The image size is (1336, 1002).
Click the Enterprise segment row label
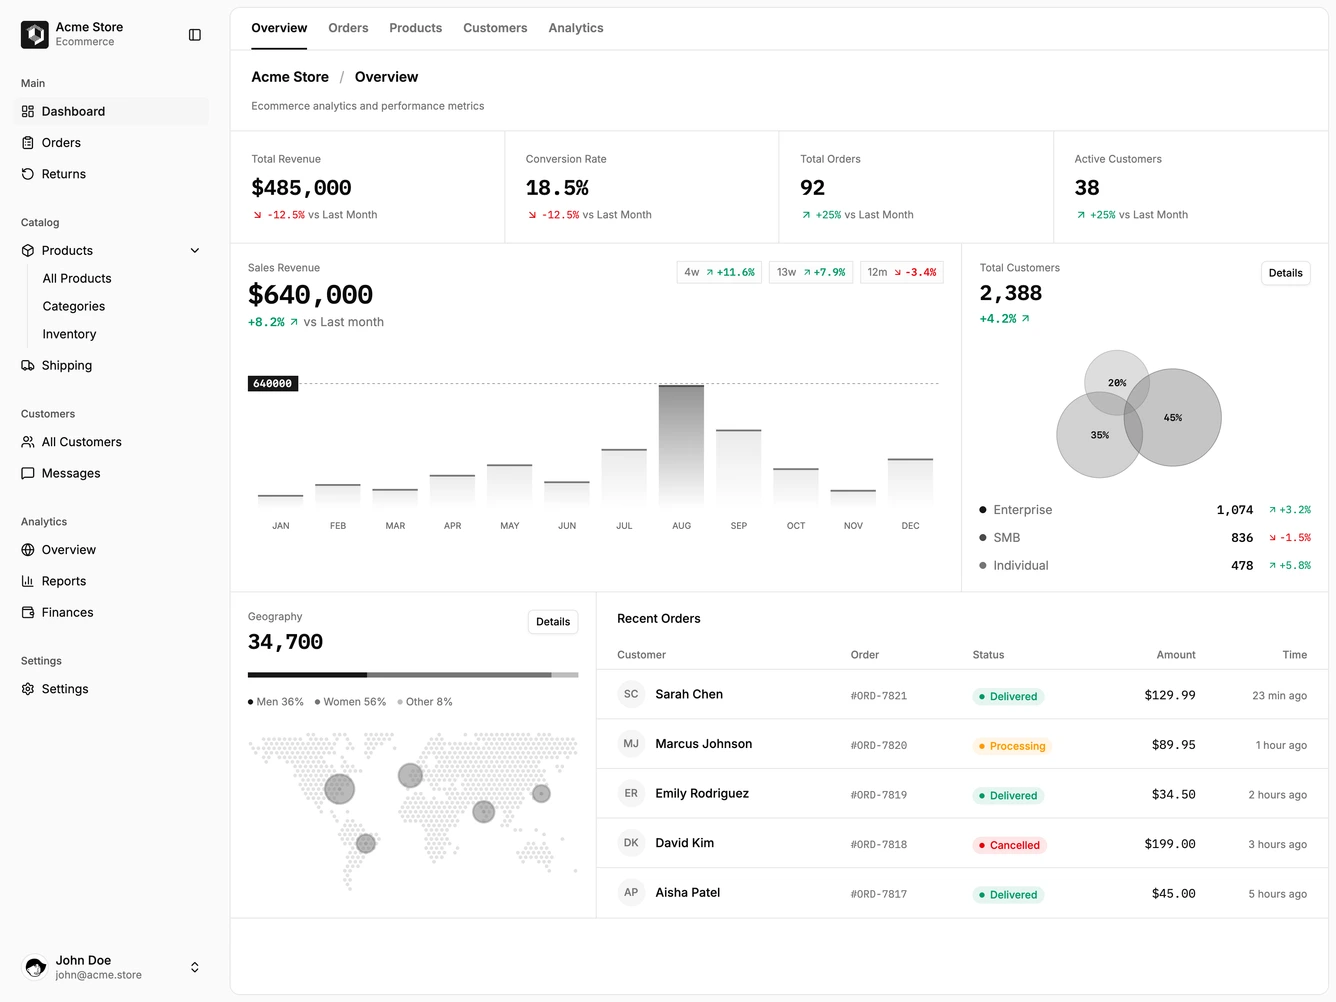[1023, 510]
